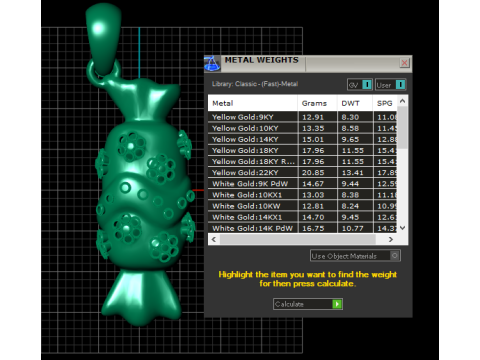This screenshot has width=480, height=360.
Task: Select the Yellow Gold:22KY row
Action: tap(303, 173)
